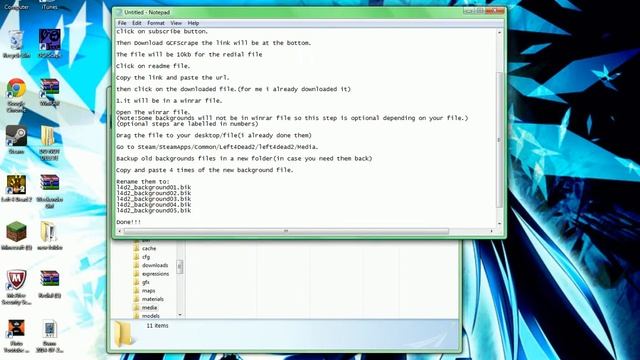Click Notepad's horizontal scrollbar left arrow
This screenshot has height=360, width=640.
point(119,231)
